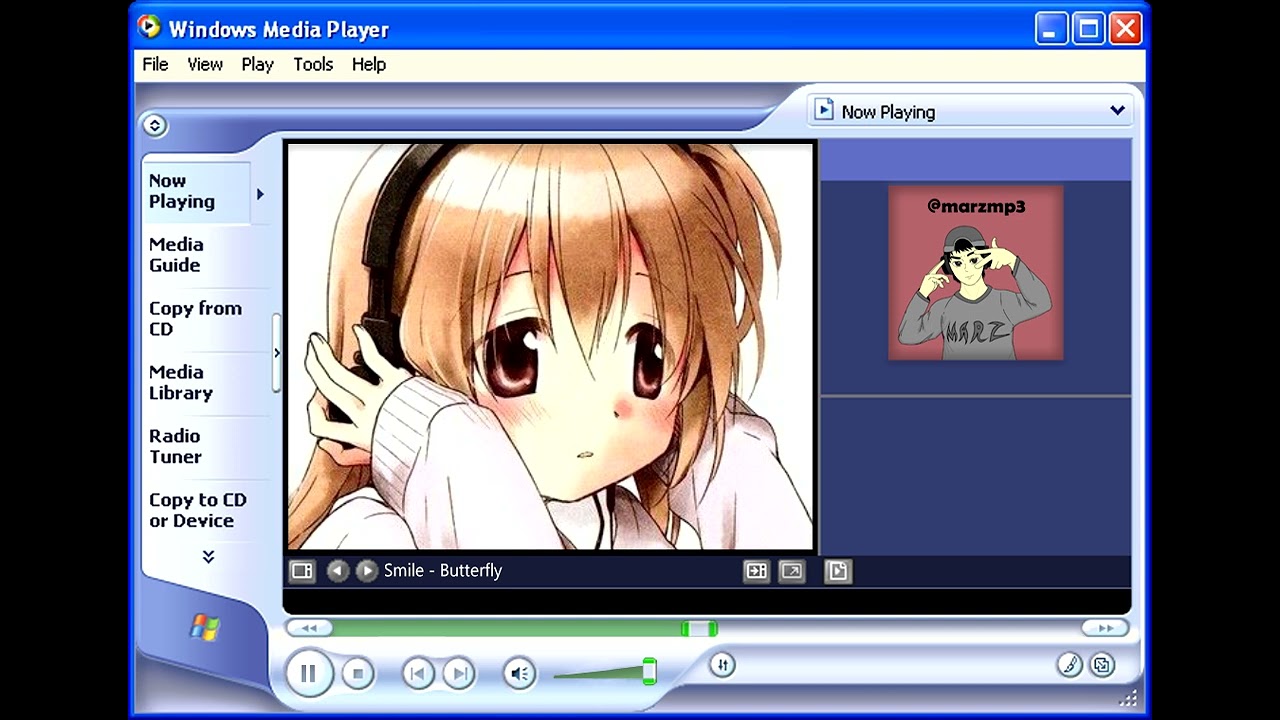
Task: Click the Smile - Butterfly track title
Action: click(x=443, y=571)
